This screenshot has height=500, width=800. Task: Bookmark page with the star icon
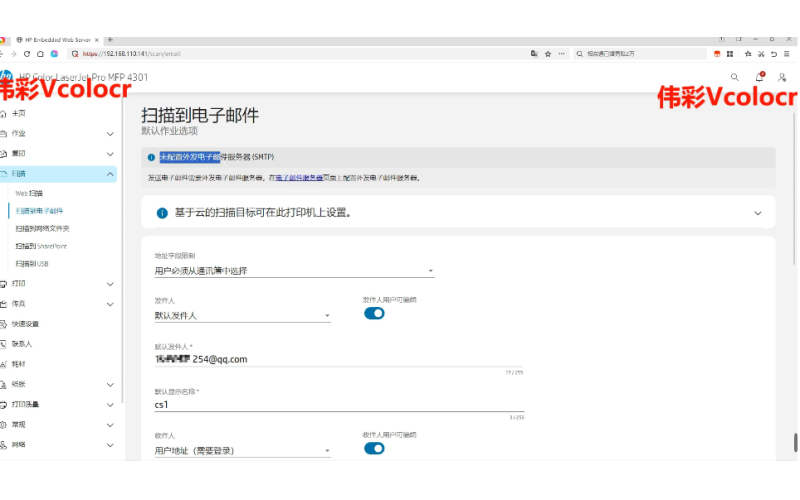[x=548, y=53]
